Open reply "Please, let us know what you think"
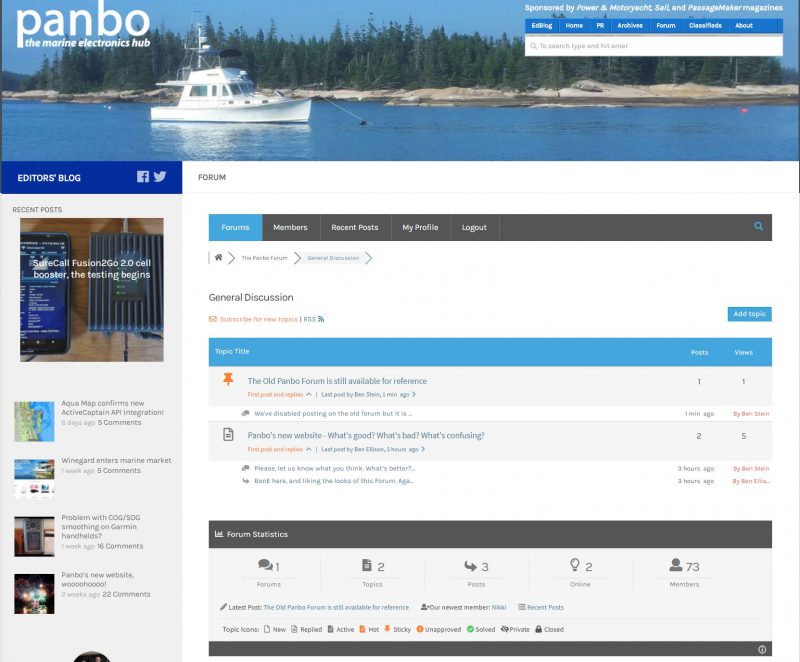The height and width of the screenshot is (662, 800). (335, 468)
